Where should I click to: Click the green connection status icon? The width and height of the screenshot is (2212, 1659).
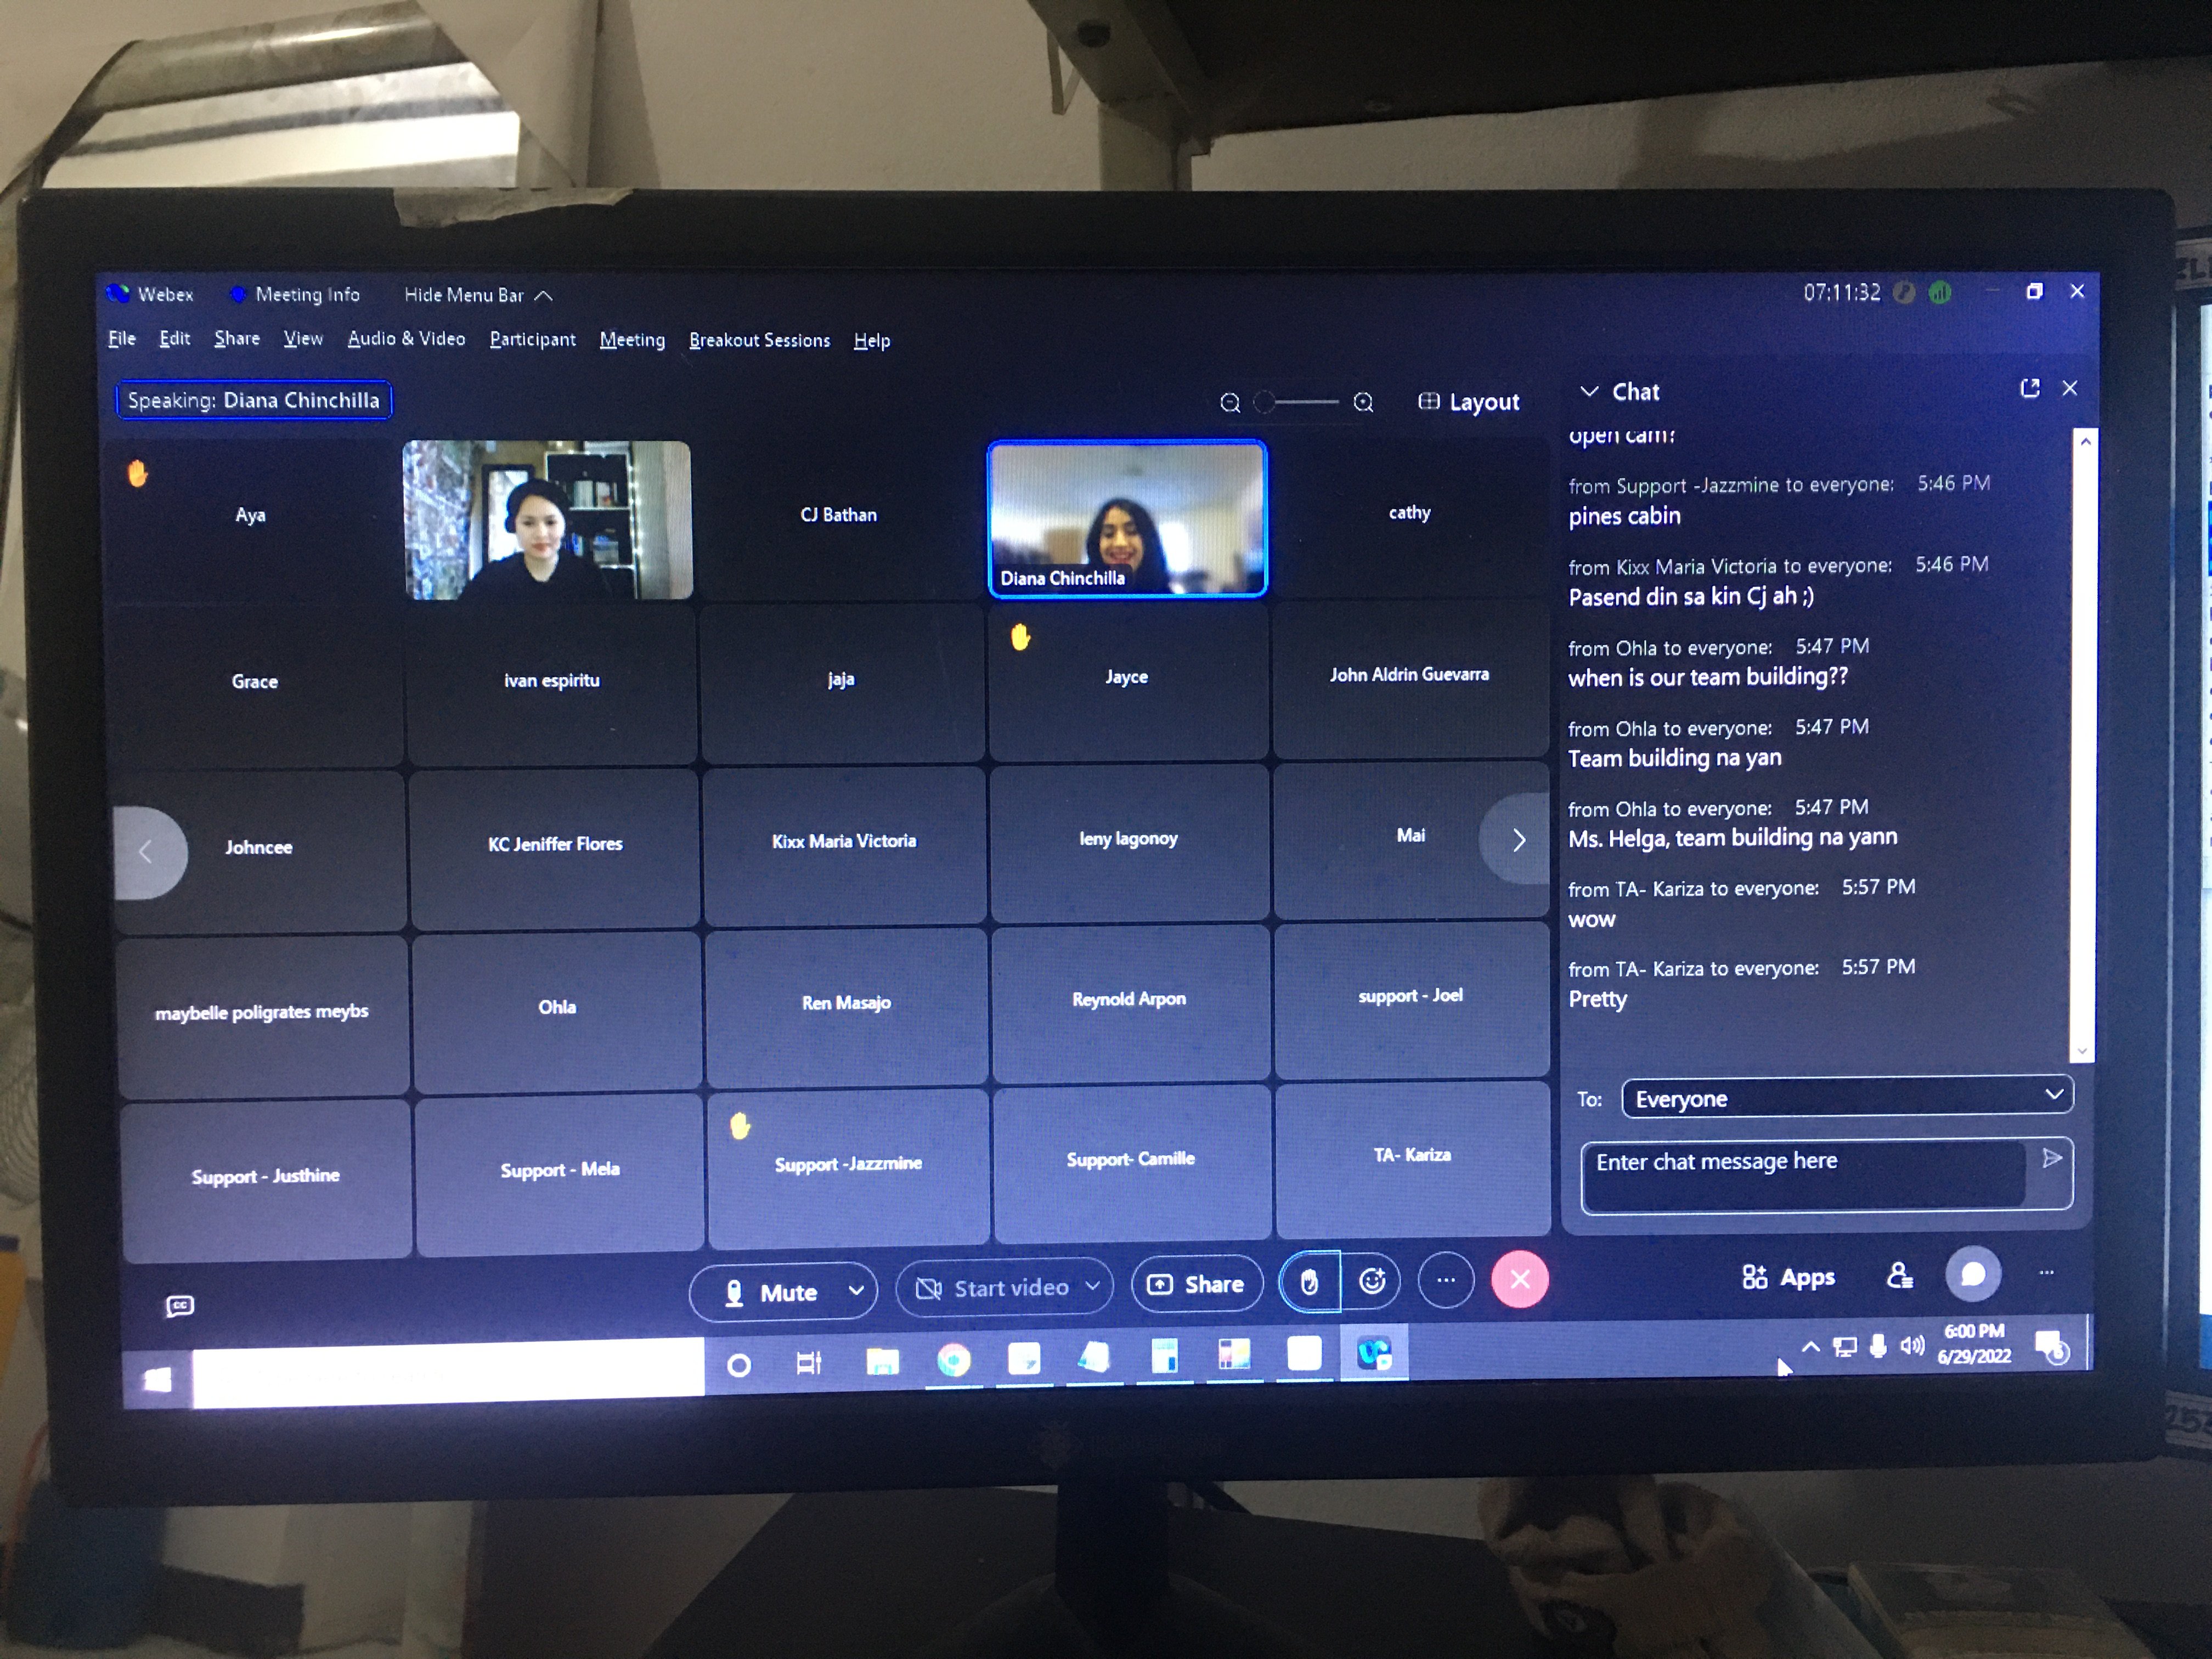point(1940,292)
